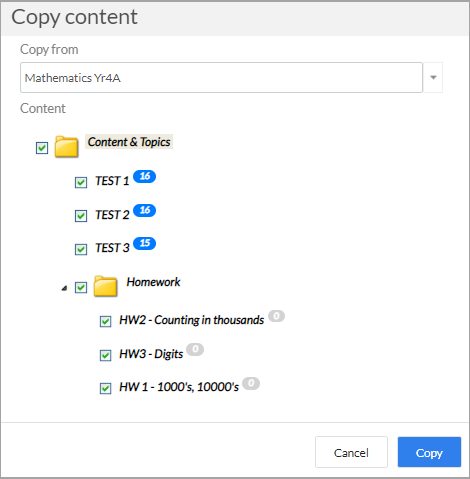The height and width of the screenshot is (479, 470).
Task: Collapse the Homework folder tree arrow
Action: [x=64, y=288]
